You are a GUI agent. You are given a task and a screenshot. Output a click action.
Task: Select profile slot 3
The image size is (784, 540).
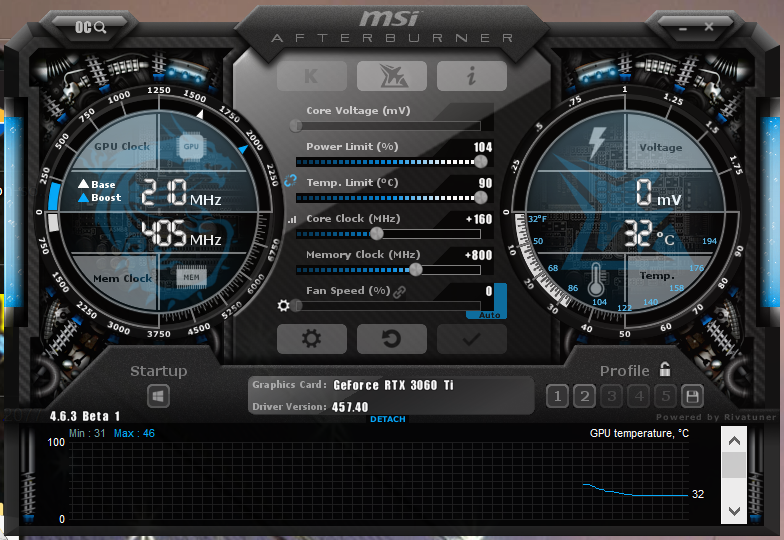click(612, 396)
